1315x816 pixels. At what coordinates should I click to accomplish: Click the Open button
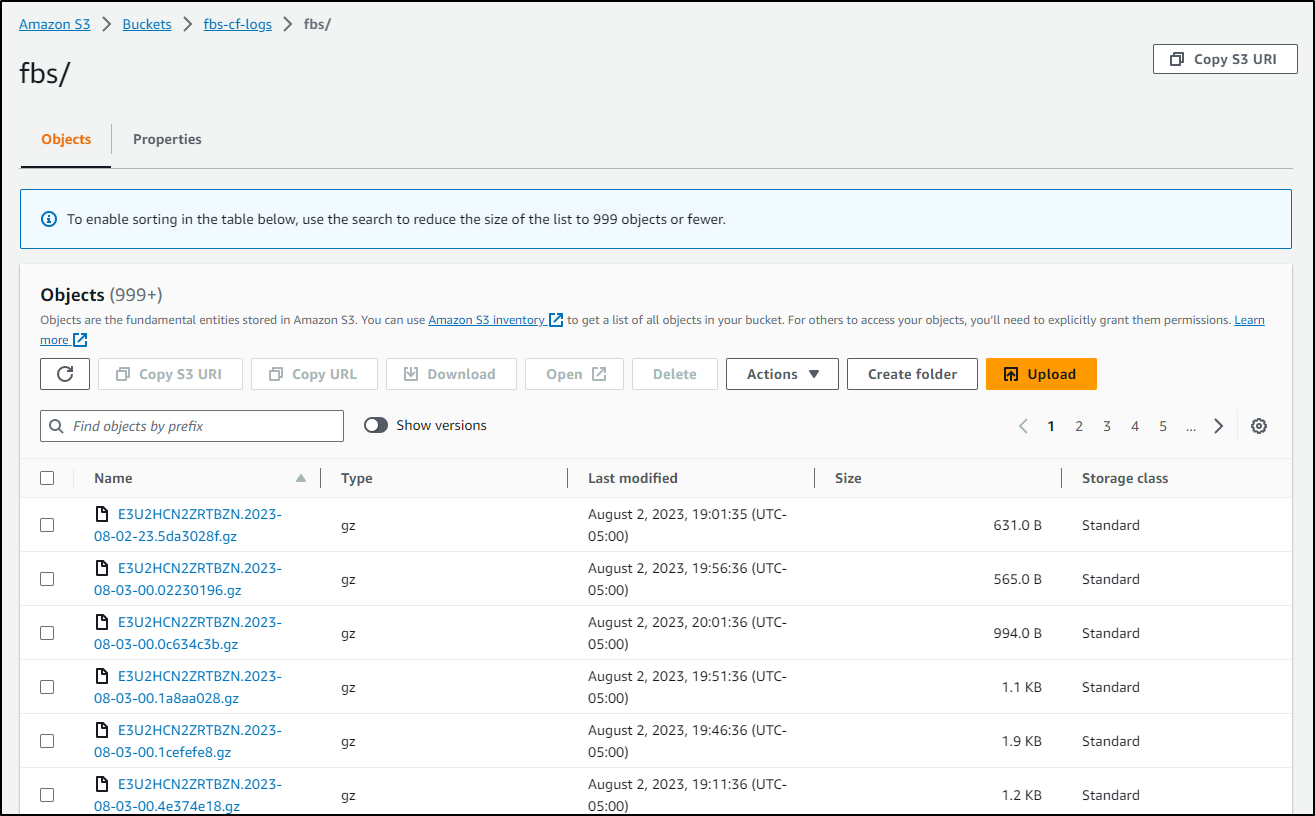(574, 374)
